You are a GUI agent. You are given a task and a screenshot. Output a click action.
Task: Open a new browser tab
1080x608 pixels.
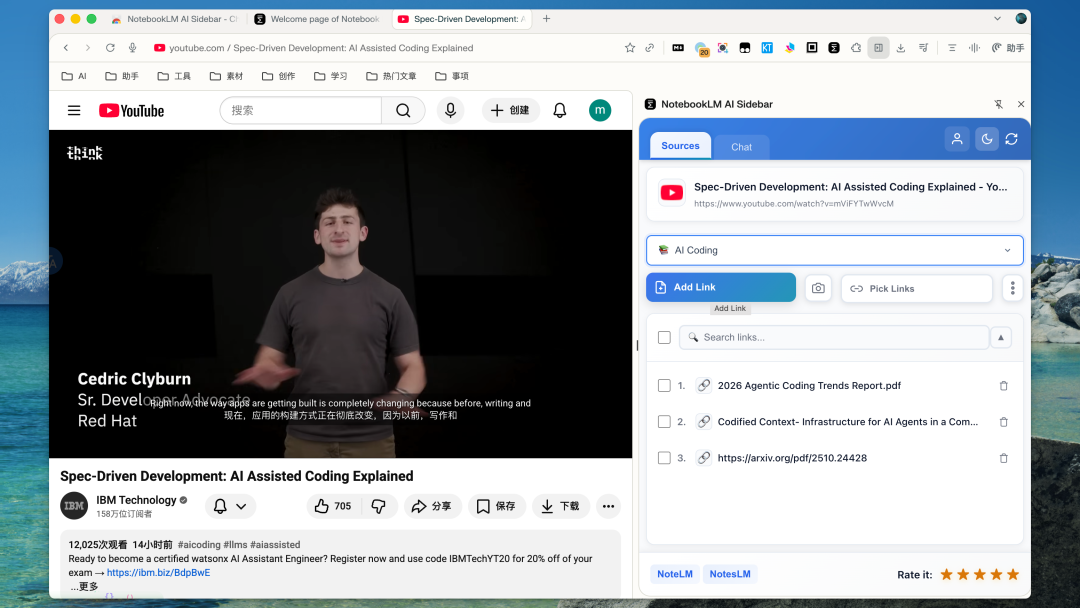click(546, 19)
